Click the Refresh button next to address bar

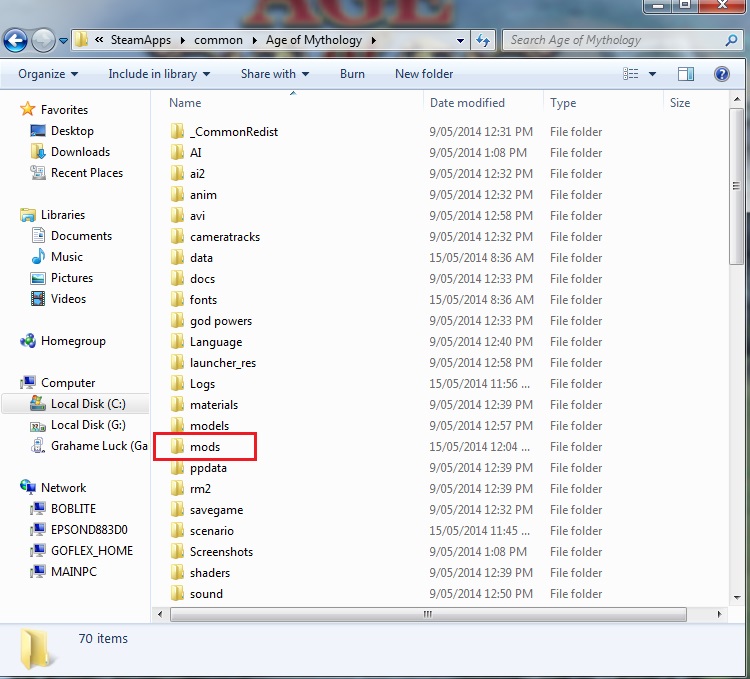point(483,40)
